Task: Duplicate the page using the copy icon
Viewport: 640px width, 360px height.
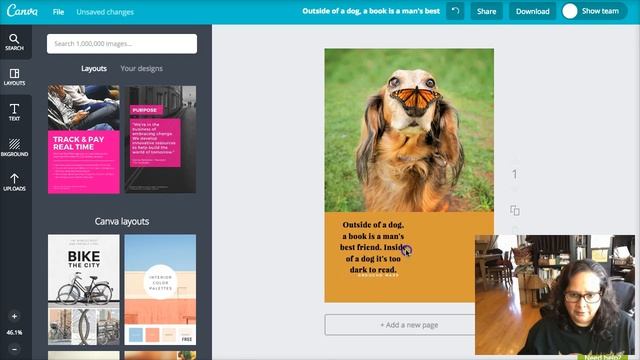Action: point(515,210)
